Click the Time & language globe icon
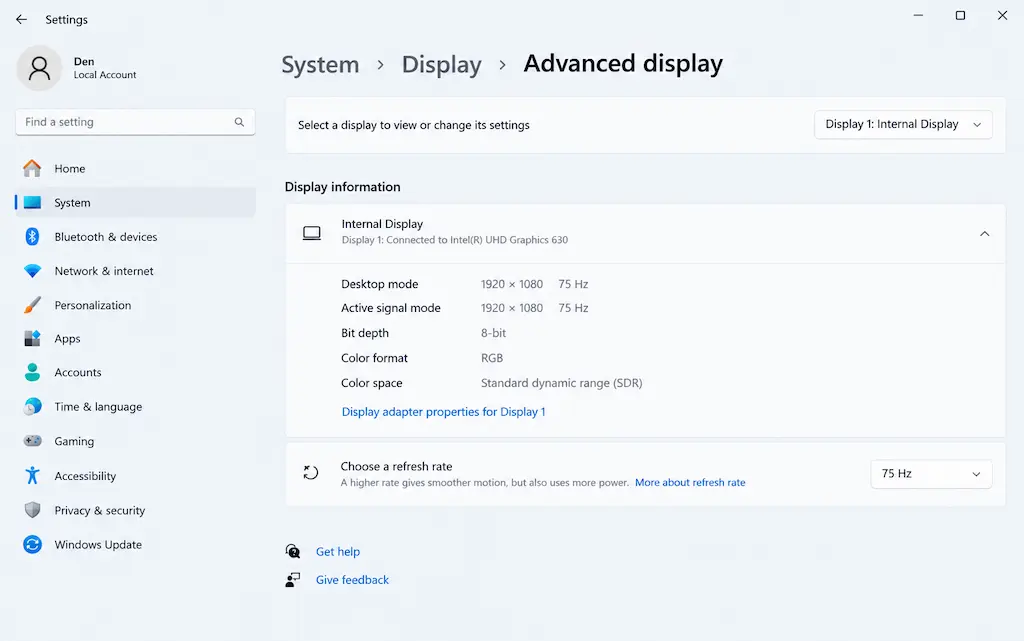 tap(32, 407)
